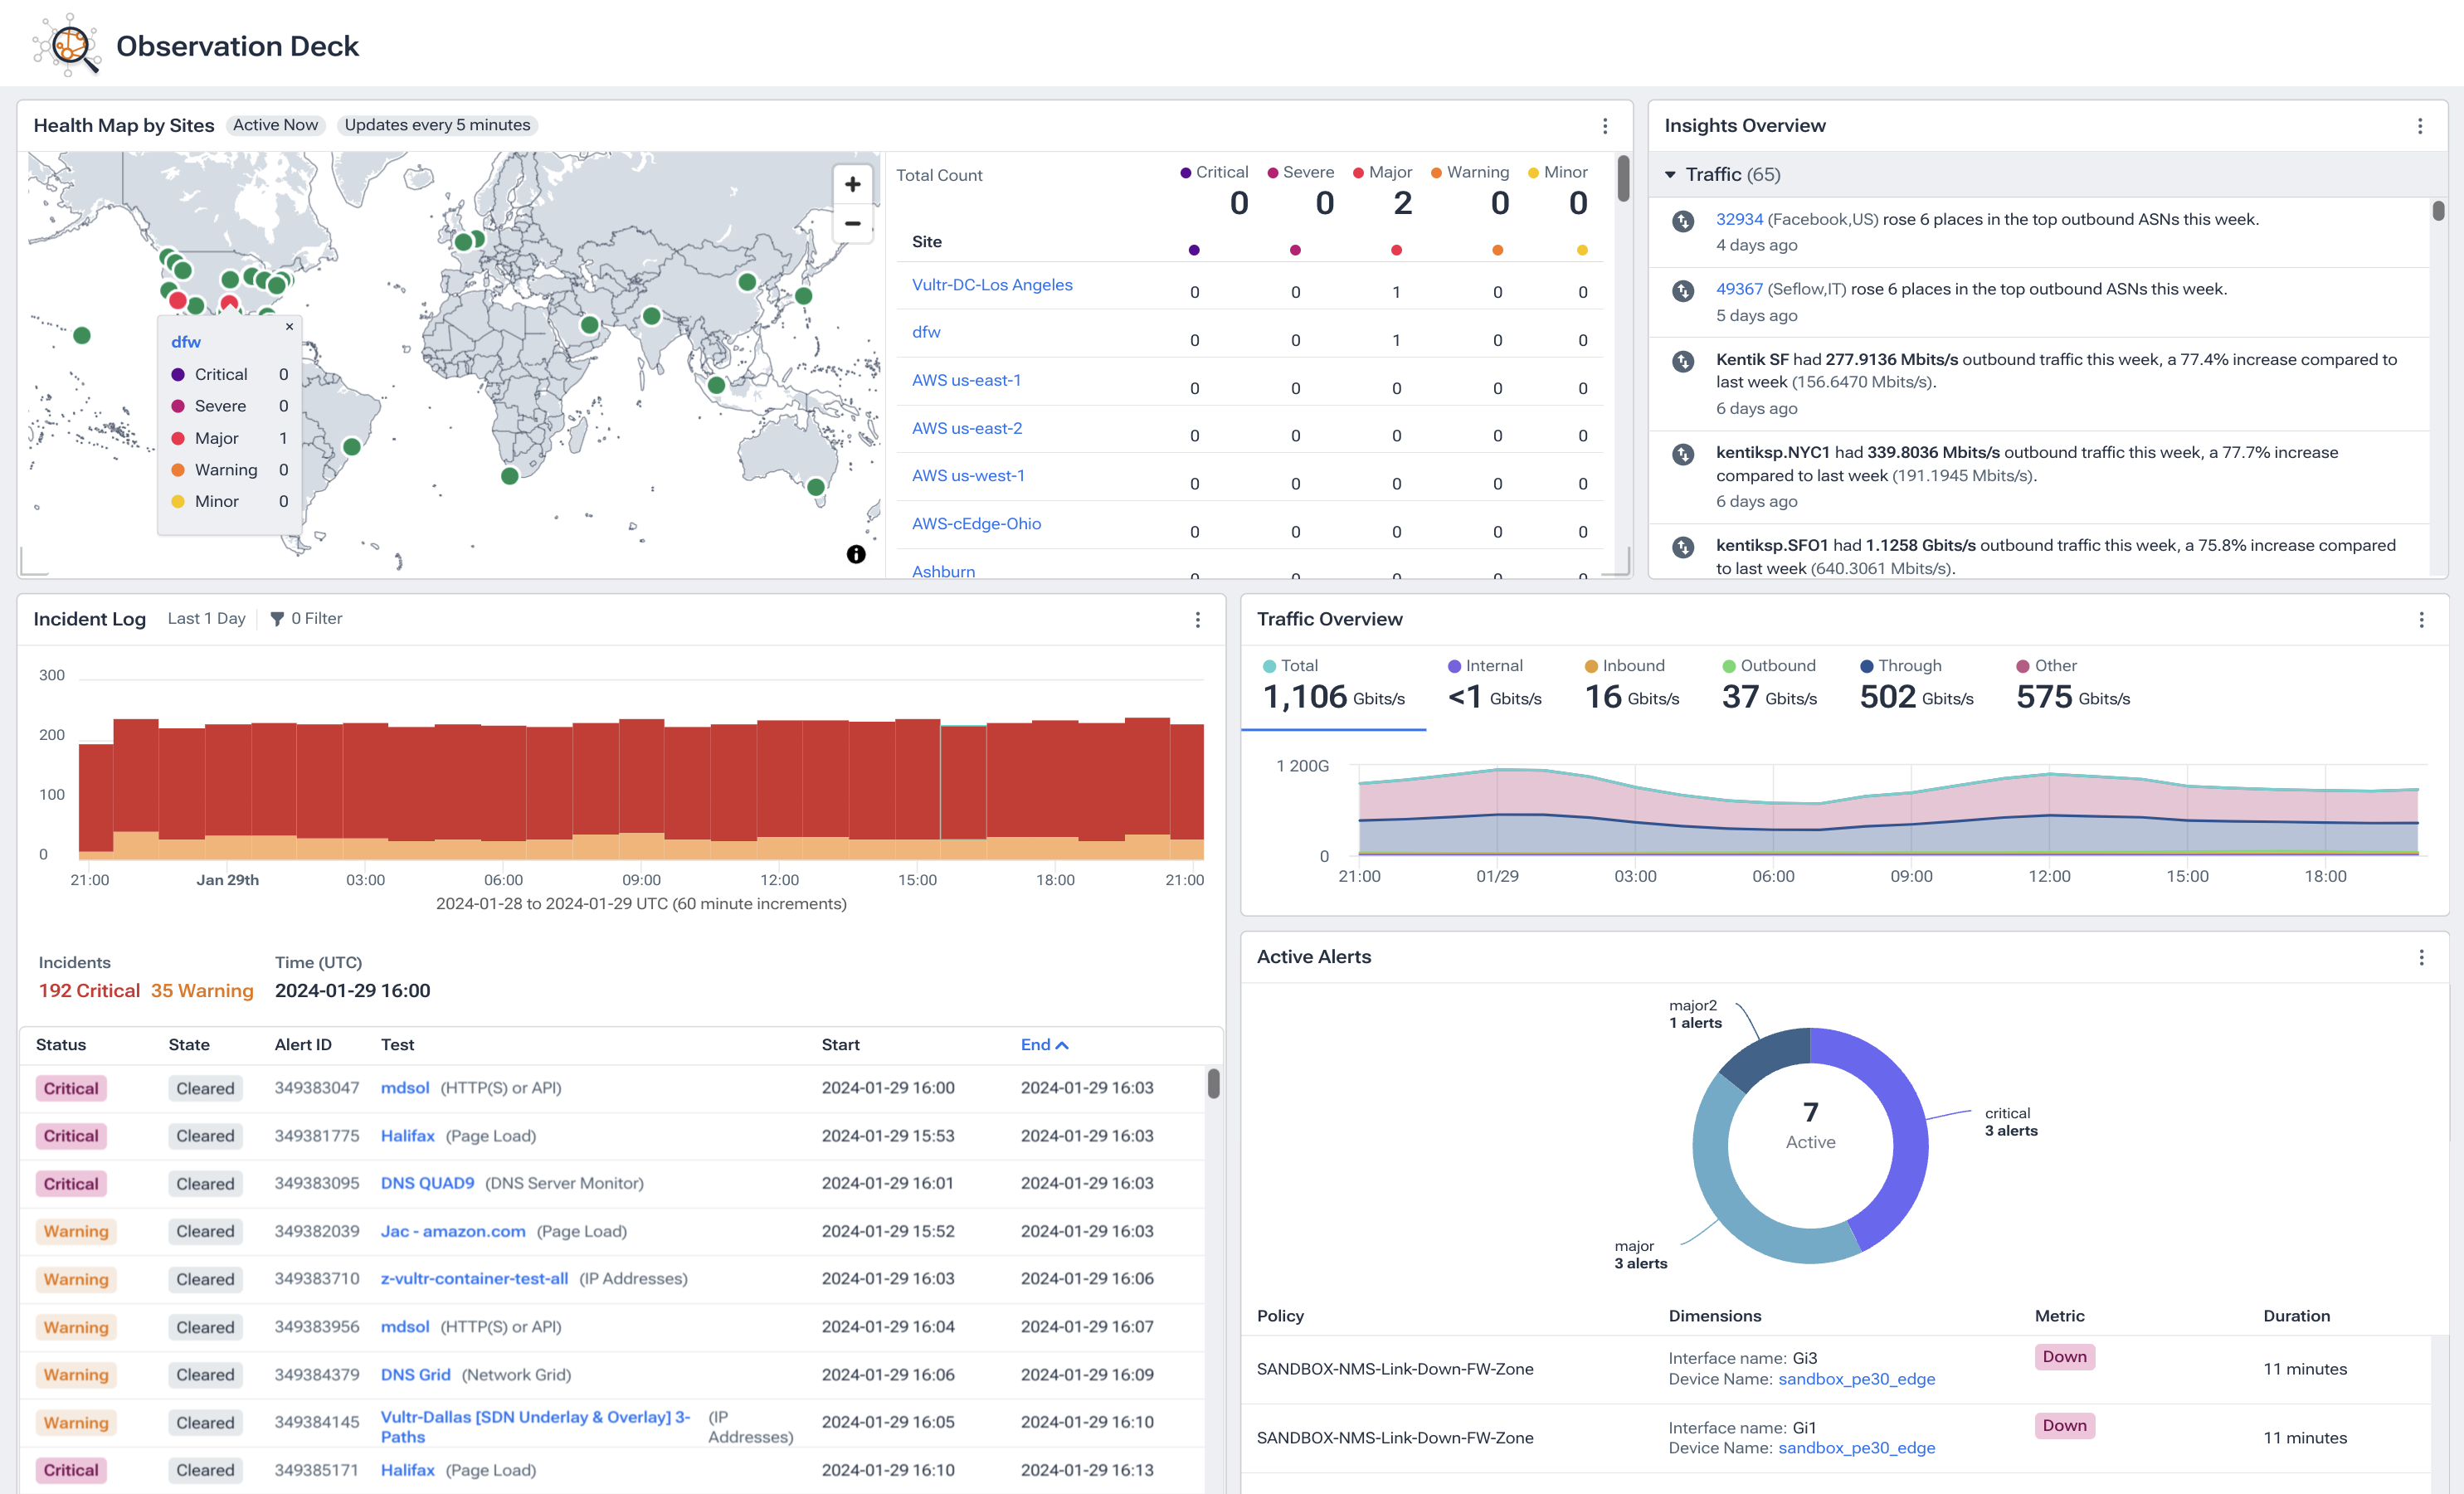Zoom out on the health map

point(853,223)
